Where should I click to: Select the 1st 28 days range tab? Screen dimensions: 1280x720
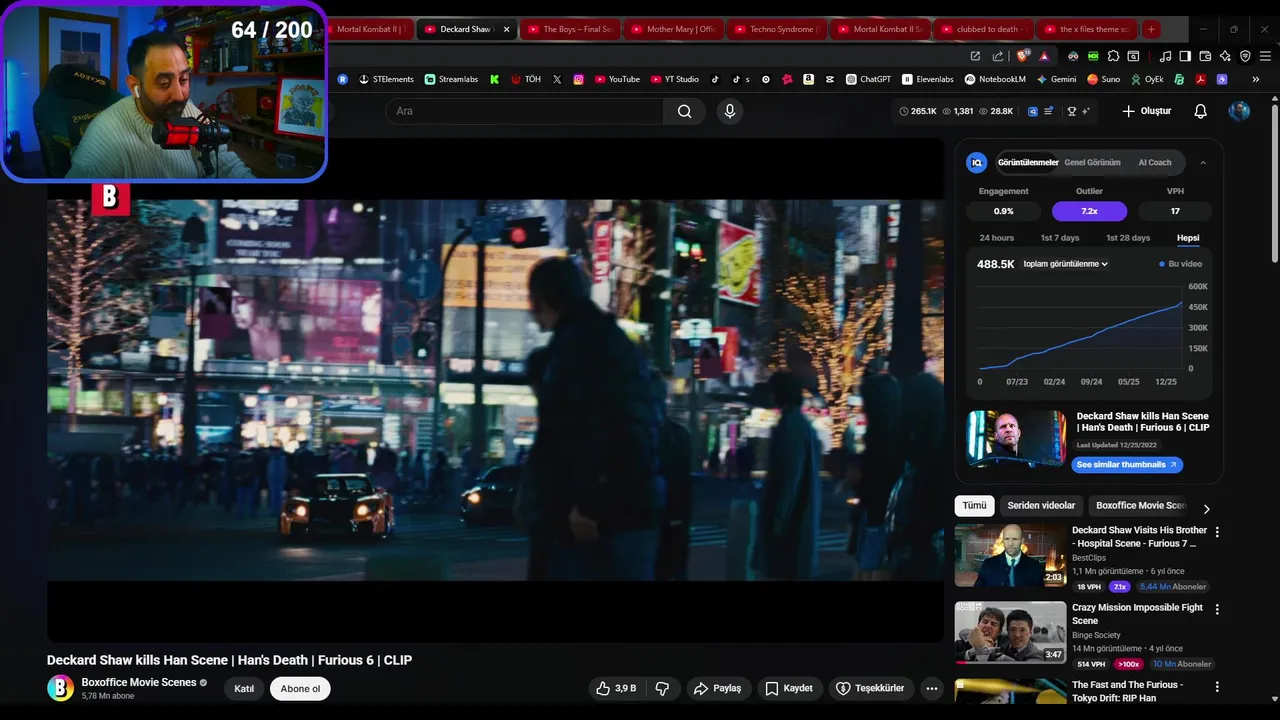pyautogui.click(x=1128, y=238)
